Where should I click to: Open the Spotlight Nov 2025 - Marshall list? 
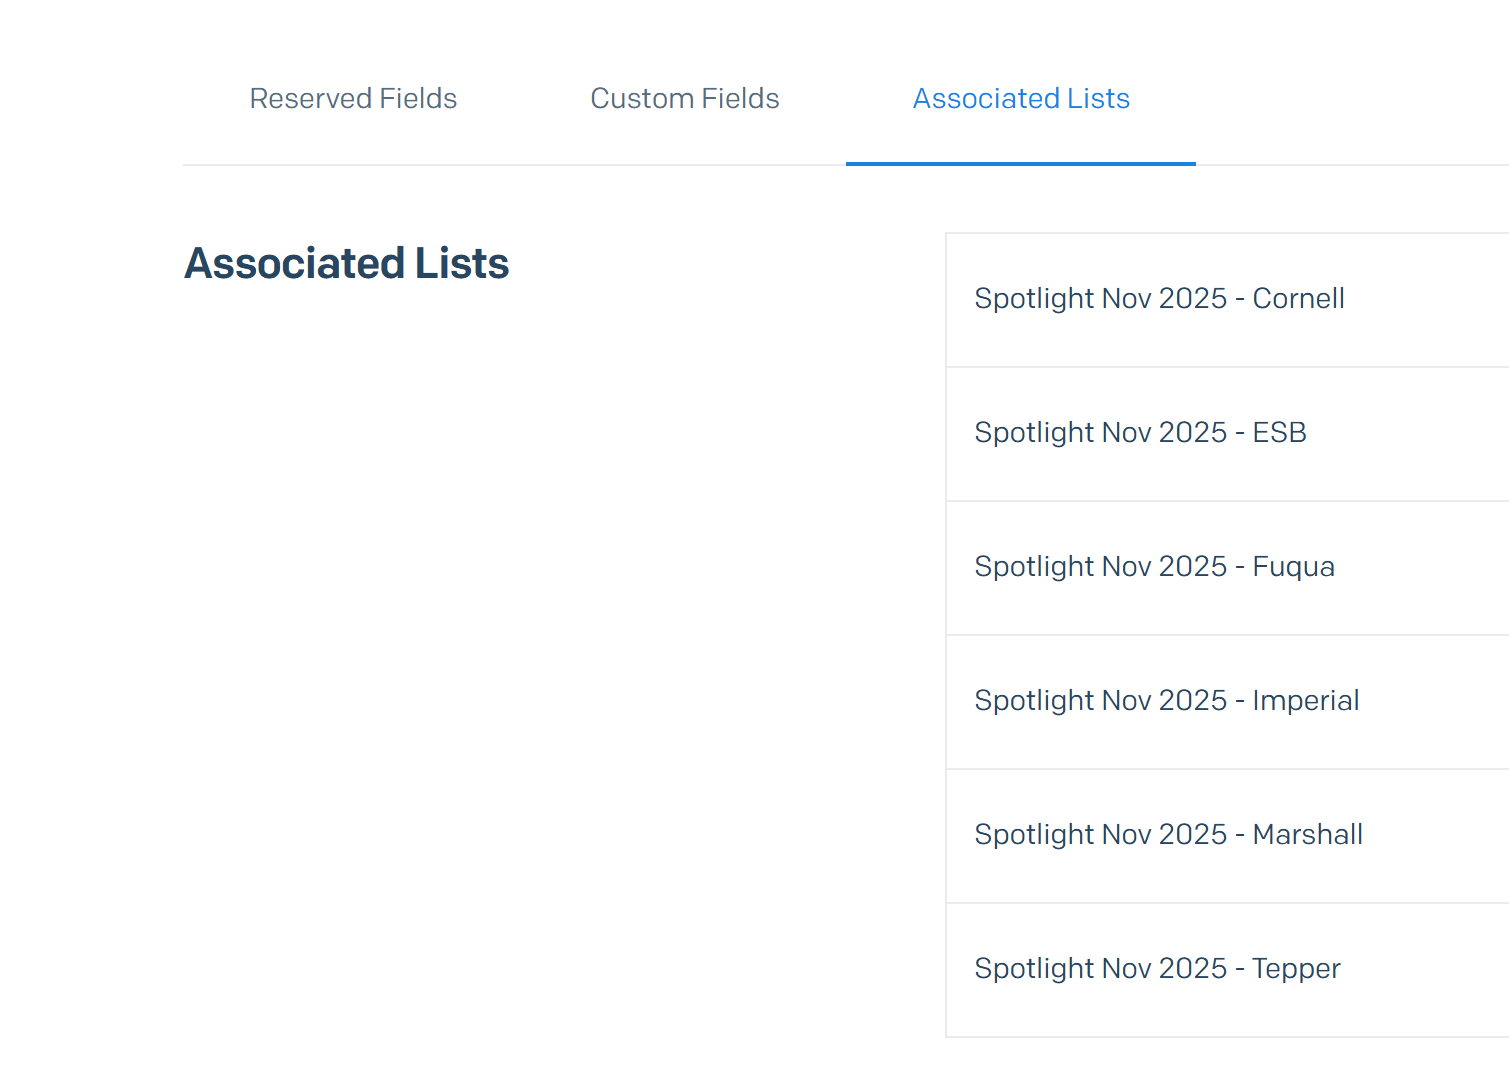1168,835
